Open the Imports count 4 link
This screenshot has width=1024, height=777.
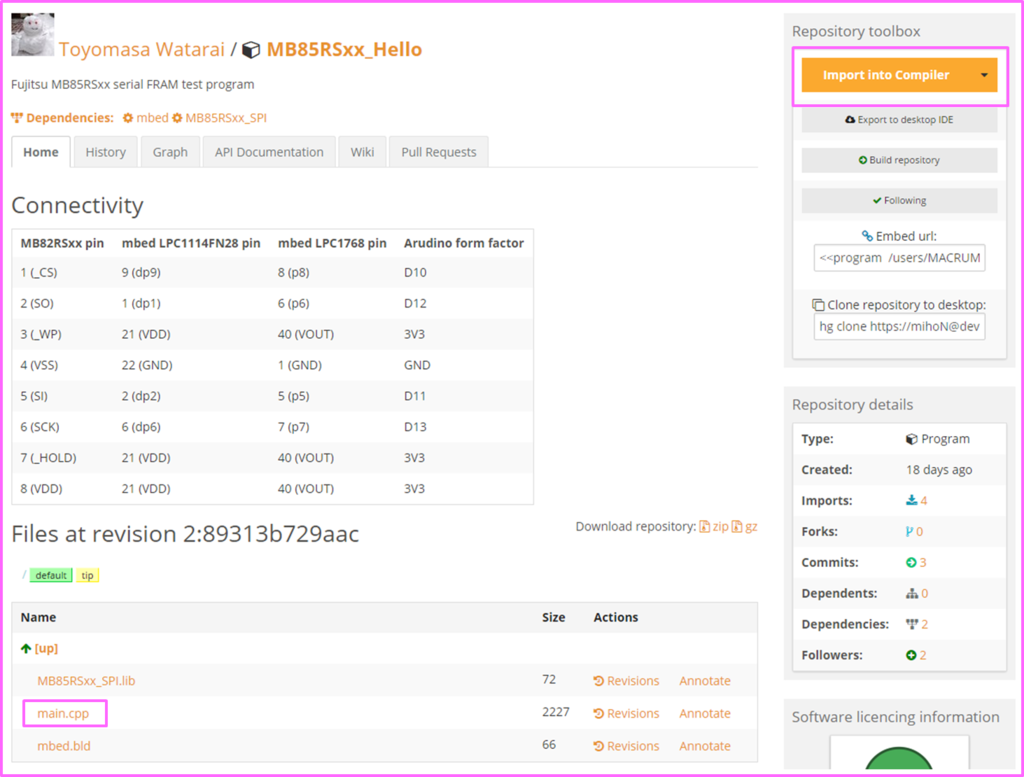(x=924, y=501)
